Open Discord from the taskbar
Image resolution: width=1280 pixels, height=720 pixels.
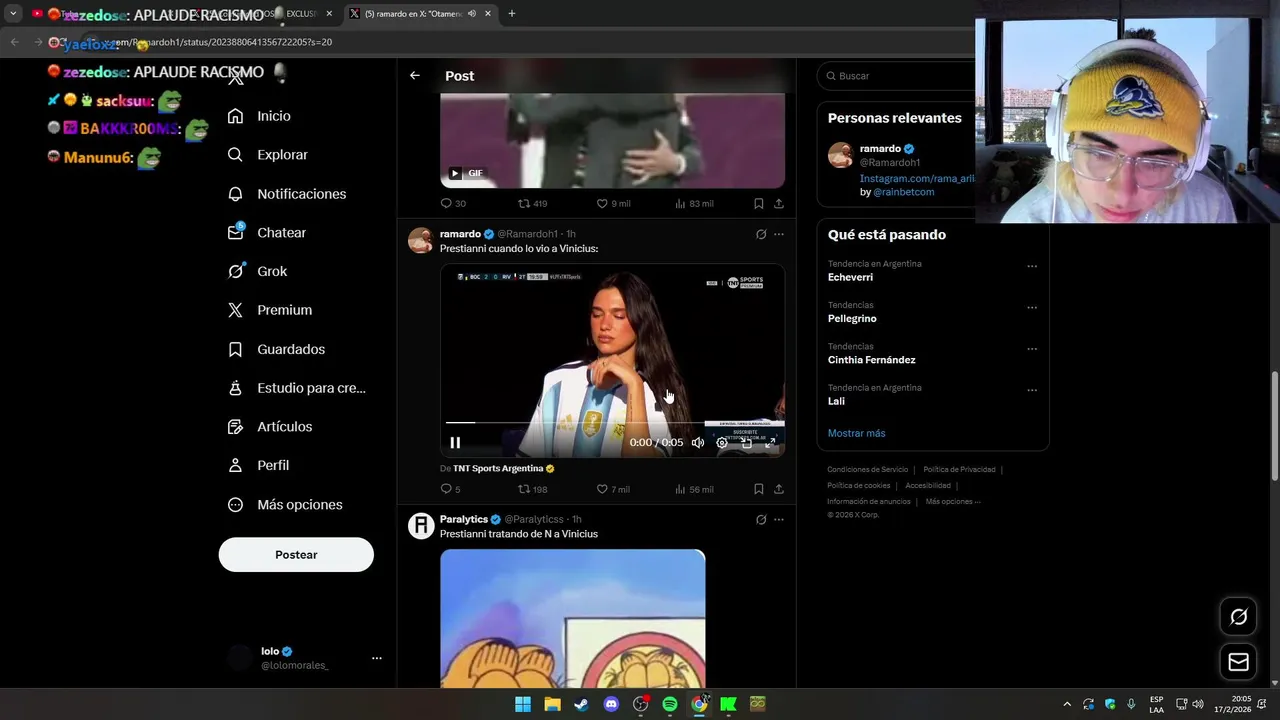point(611,704)
